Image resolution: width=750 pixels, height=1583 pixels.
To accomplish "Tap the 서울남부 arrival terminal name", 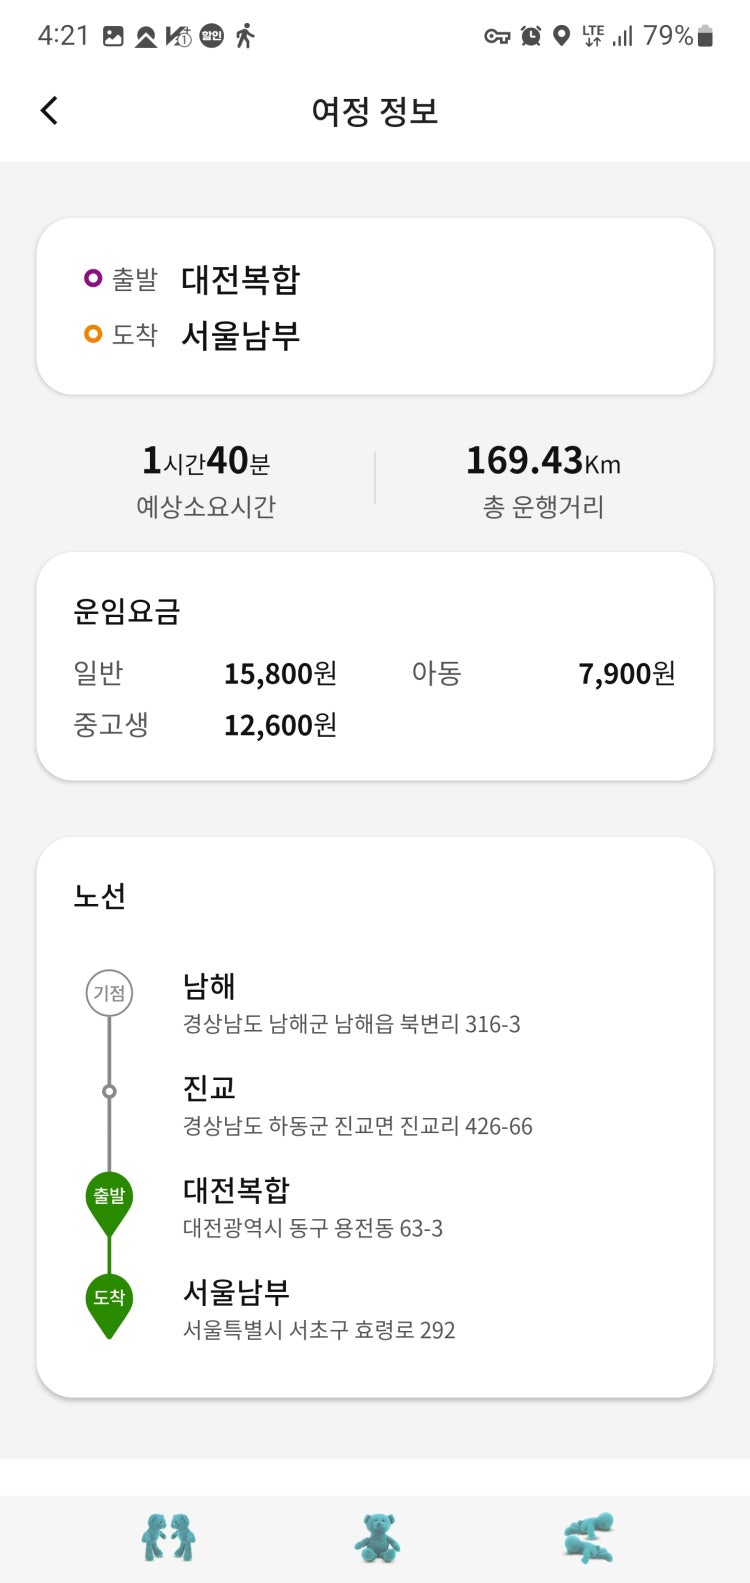I will click(x=241, y=335).
